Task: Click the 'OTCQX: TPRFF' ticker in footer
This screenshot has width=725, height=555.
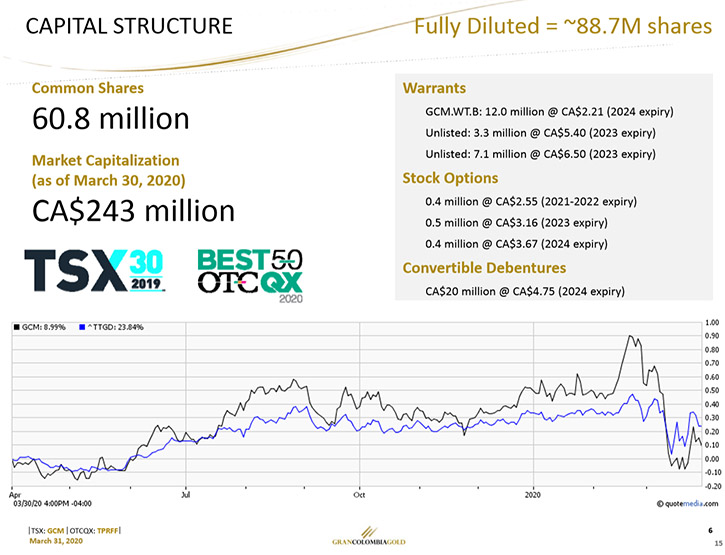Action: click(x=94, y=531)
